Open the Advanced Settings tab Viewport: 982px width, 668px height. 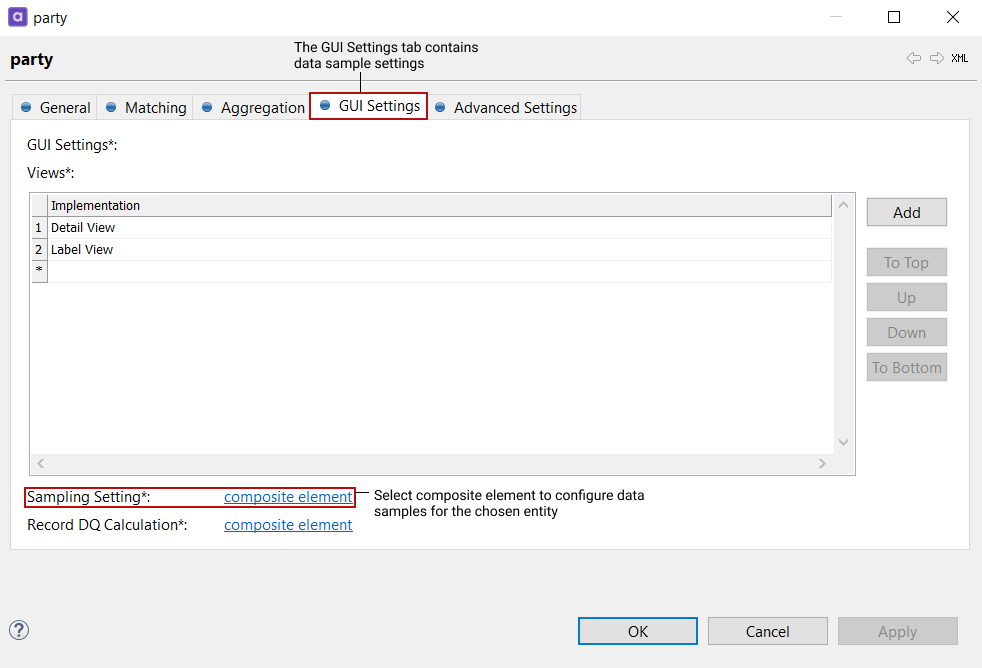(514, 107)
